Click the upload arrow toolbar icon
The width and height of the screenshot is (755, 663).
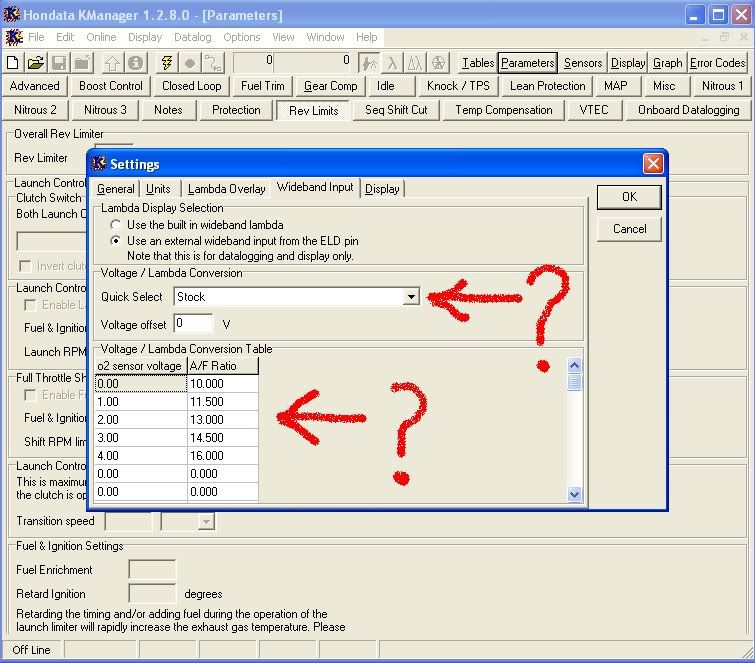112,62
